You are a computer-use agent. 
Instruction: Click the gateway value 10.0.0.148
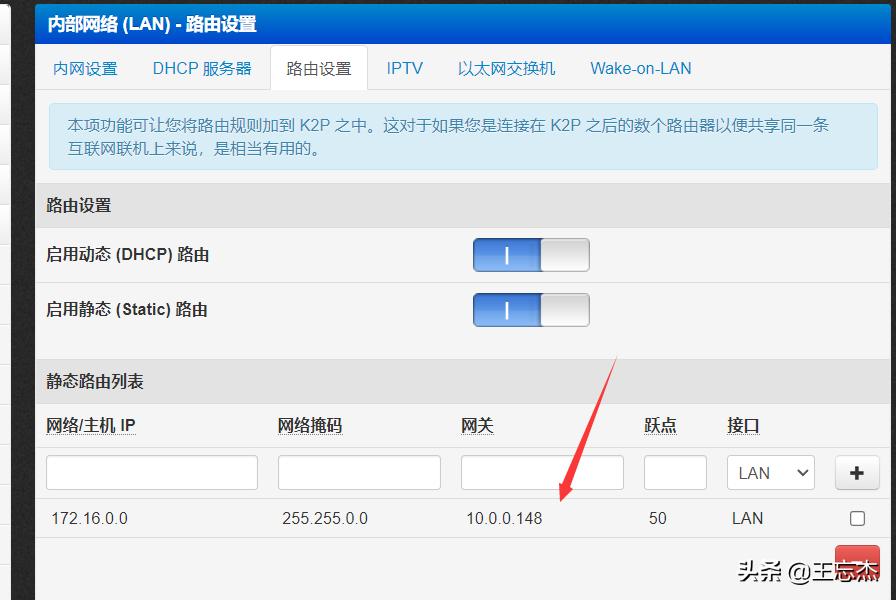coord(503,518)
